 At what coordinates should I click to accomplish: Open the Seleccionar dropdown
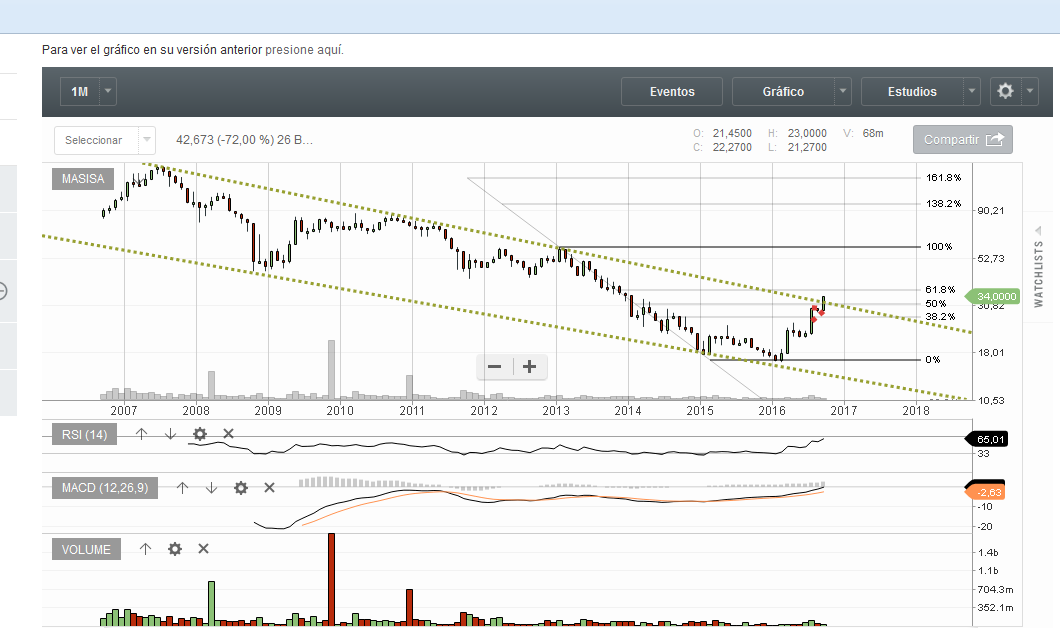click(x=105, y=140)
